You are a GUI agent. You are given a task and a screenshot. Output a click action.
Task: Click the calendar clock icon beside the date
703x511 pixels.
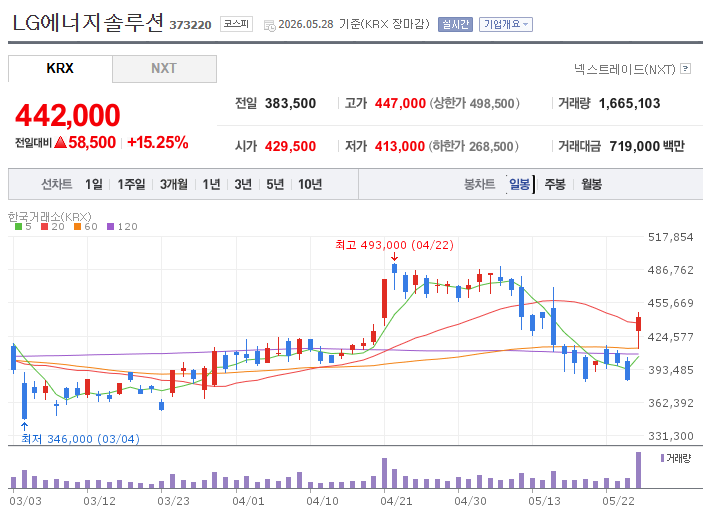click(x=270, y=26)
